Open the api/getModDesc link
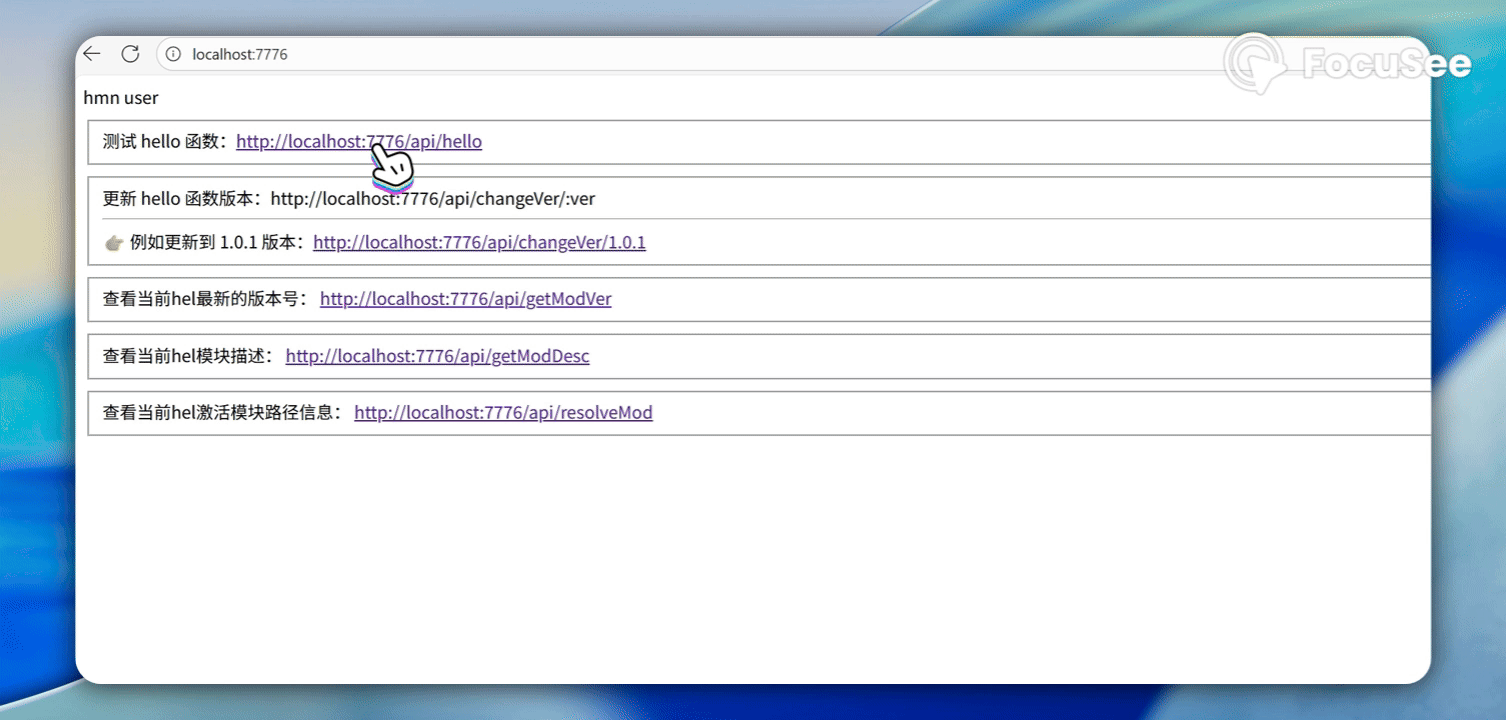 [437, 356]
